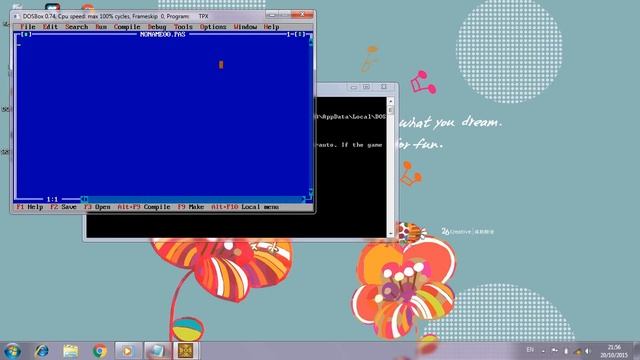Minimize the DOSBox TPX window
This screenshot has width=640, height=360.
tap(272, 15)
